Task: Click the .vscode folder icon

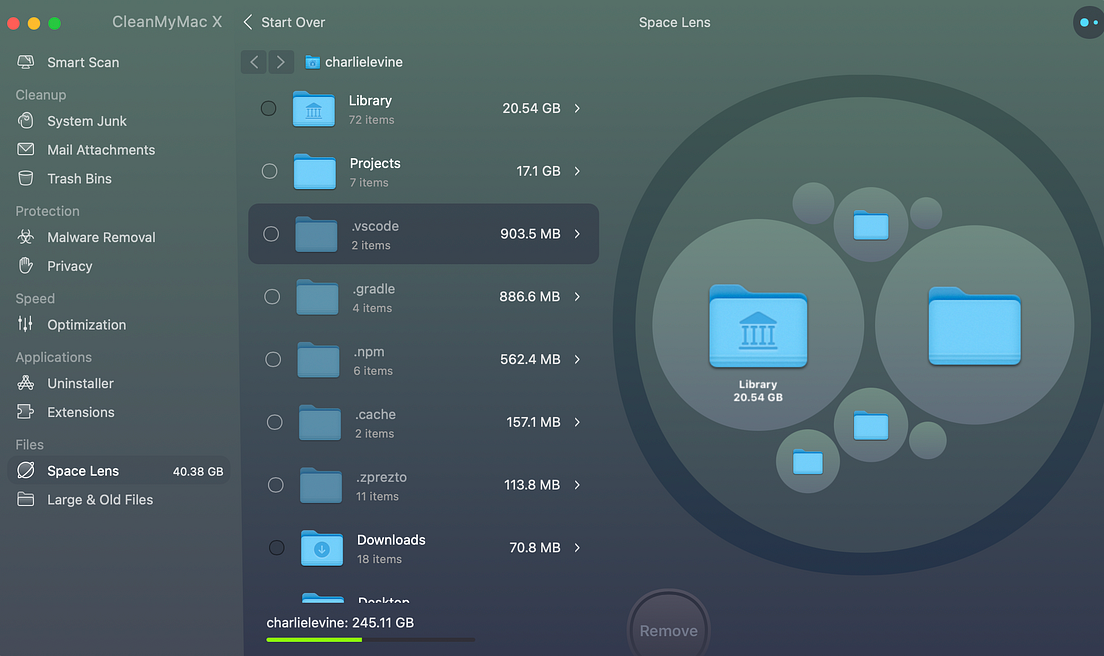Action: click(316, 234)
